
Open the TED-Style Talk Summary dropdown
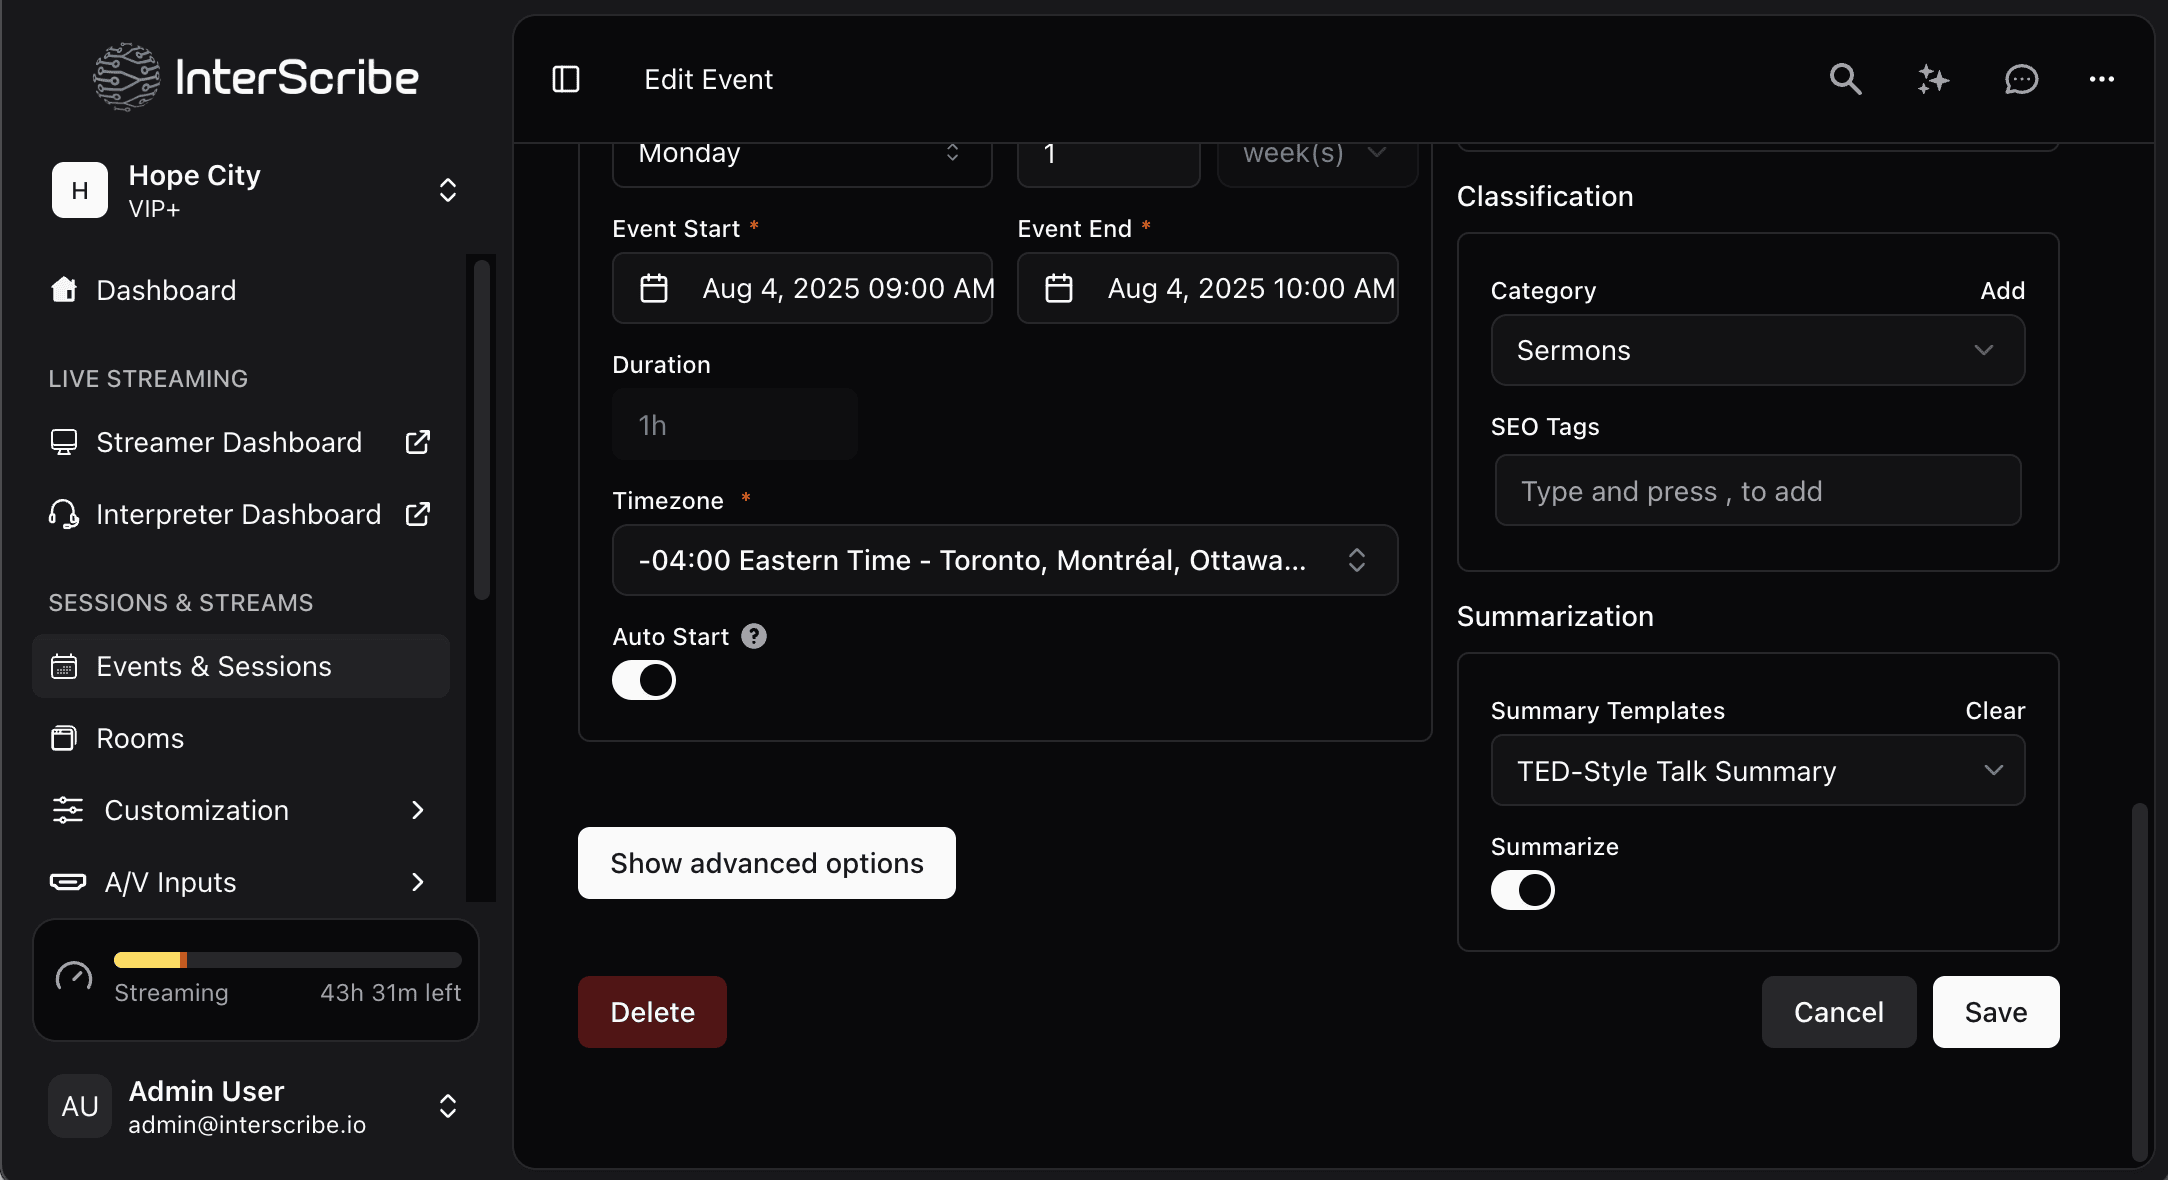point(1758,770)
